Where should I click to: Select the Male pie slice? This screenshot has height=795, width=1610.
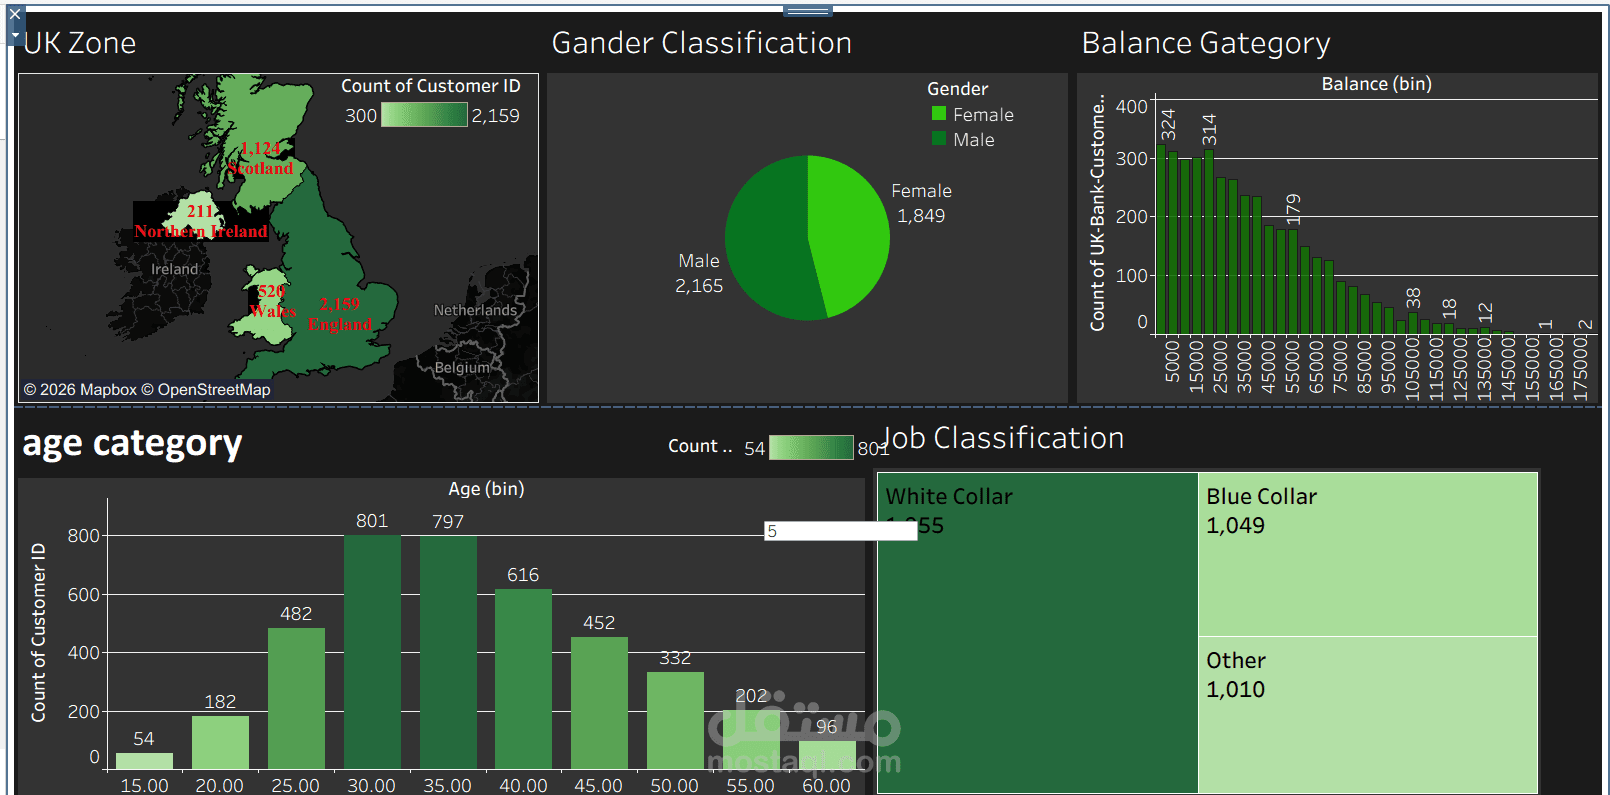pyautogui.click(x=765, y=240)
